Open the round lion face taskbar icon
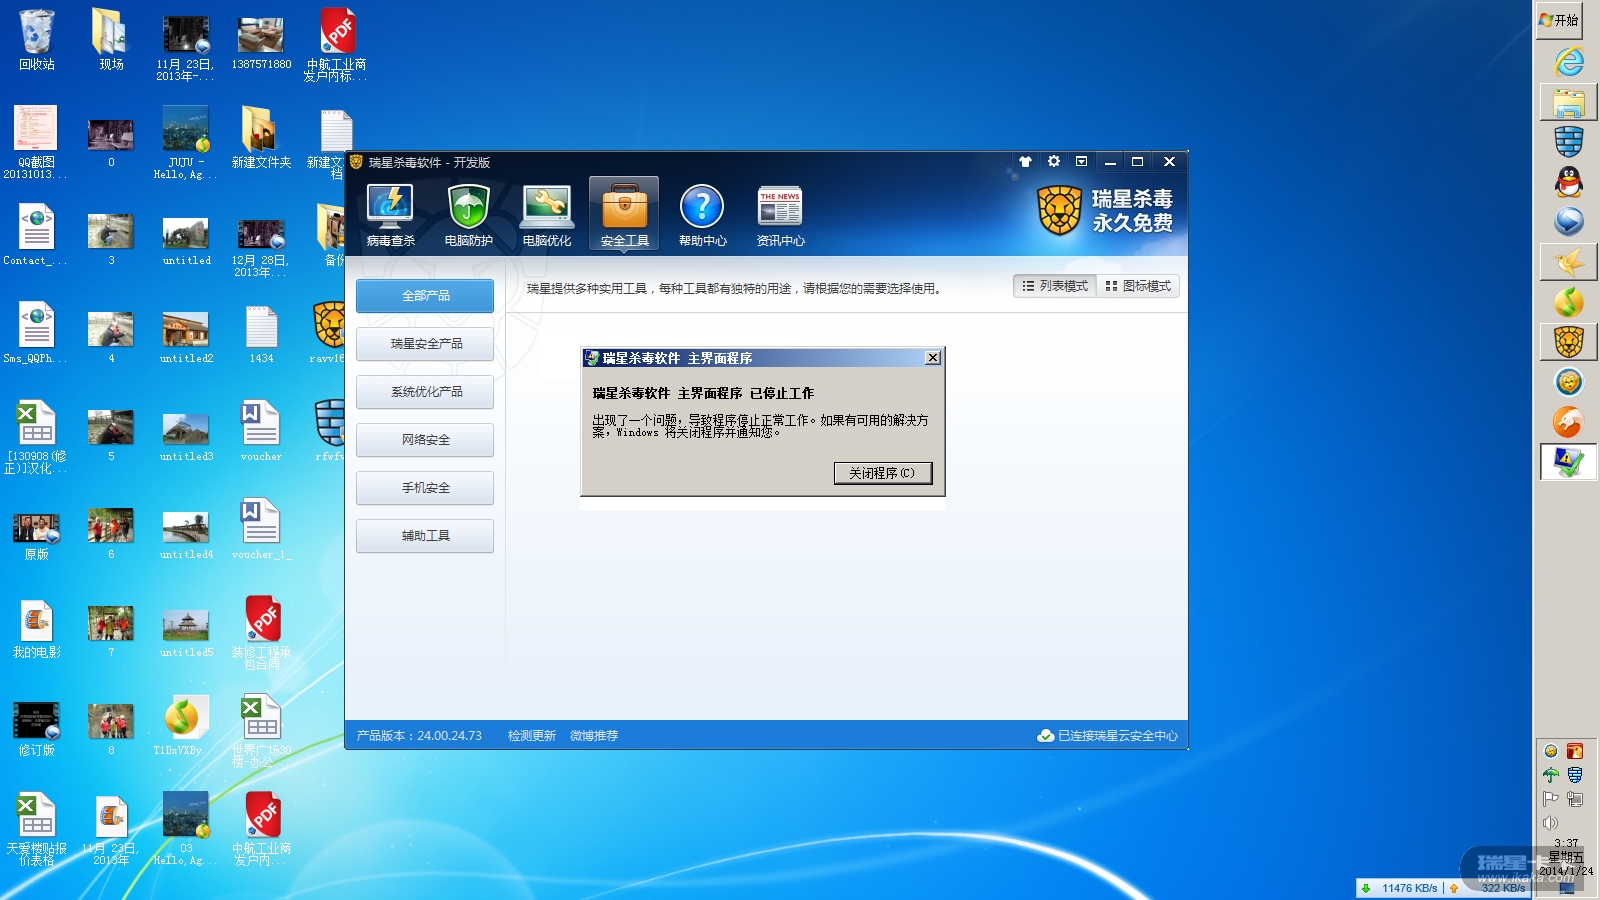This screenshot has height=900, width=1600. [x=1569, y=382]
